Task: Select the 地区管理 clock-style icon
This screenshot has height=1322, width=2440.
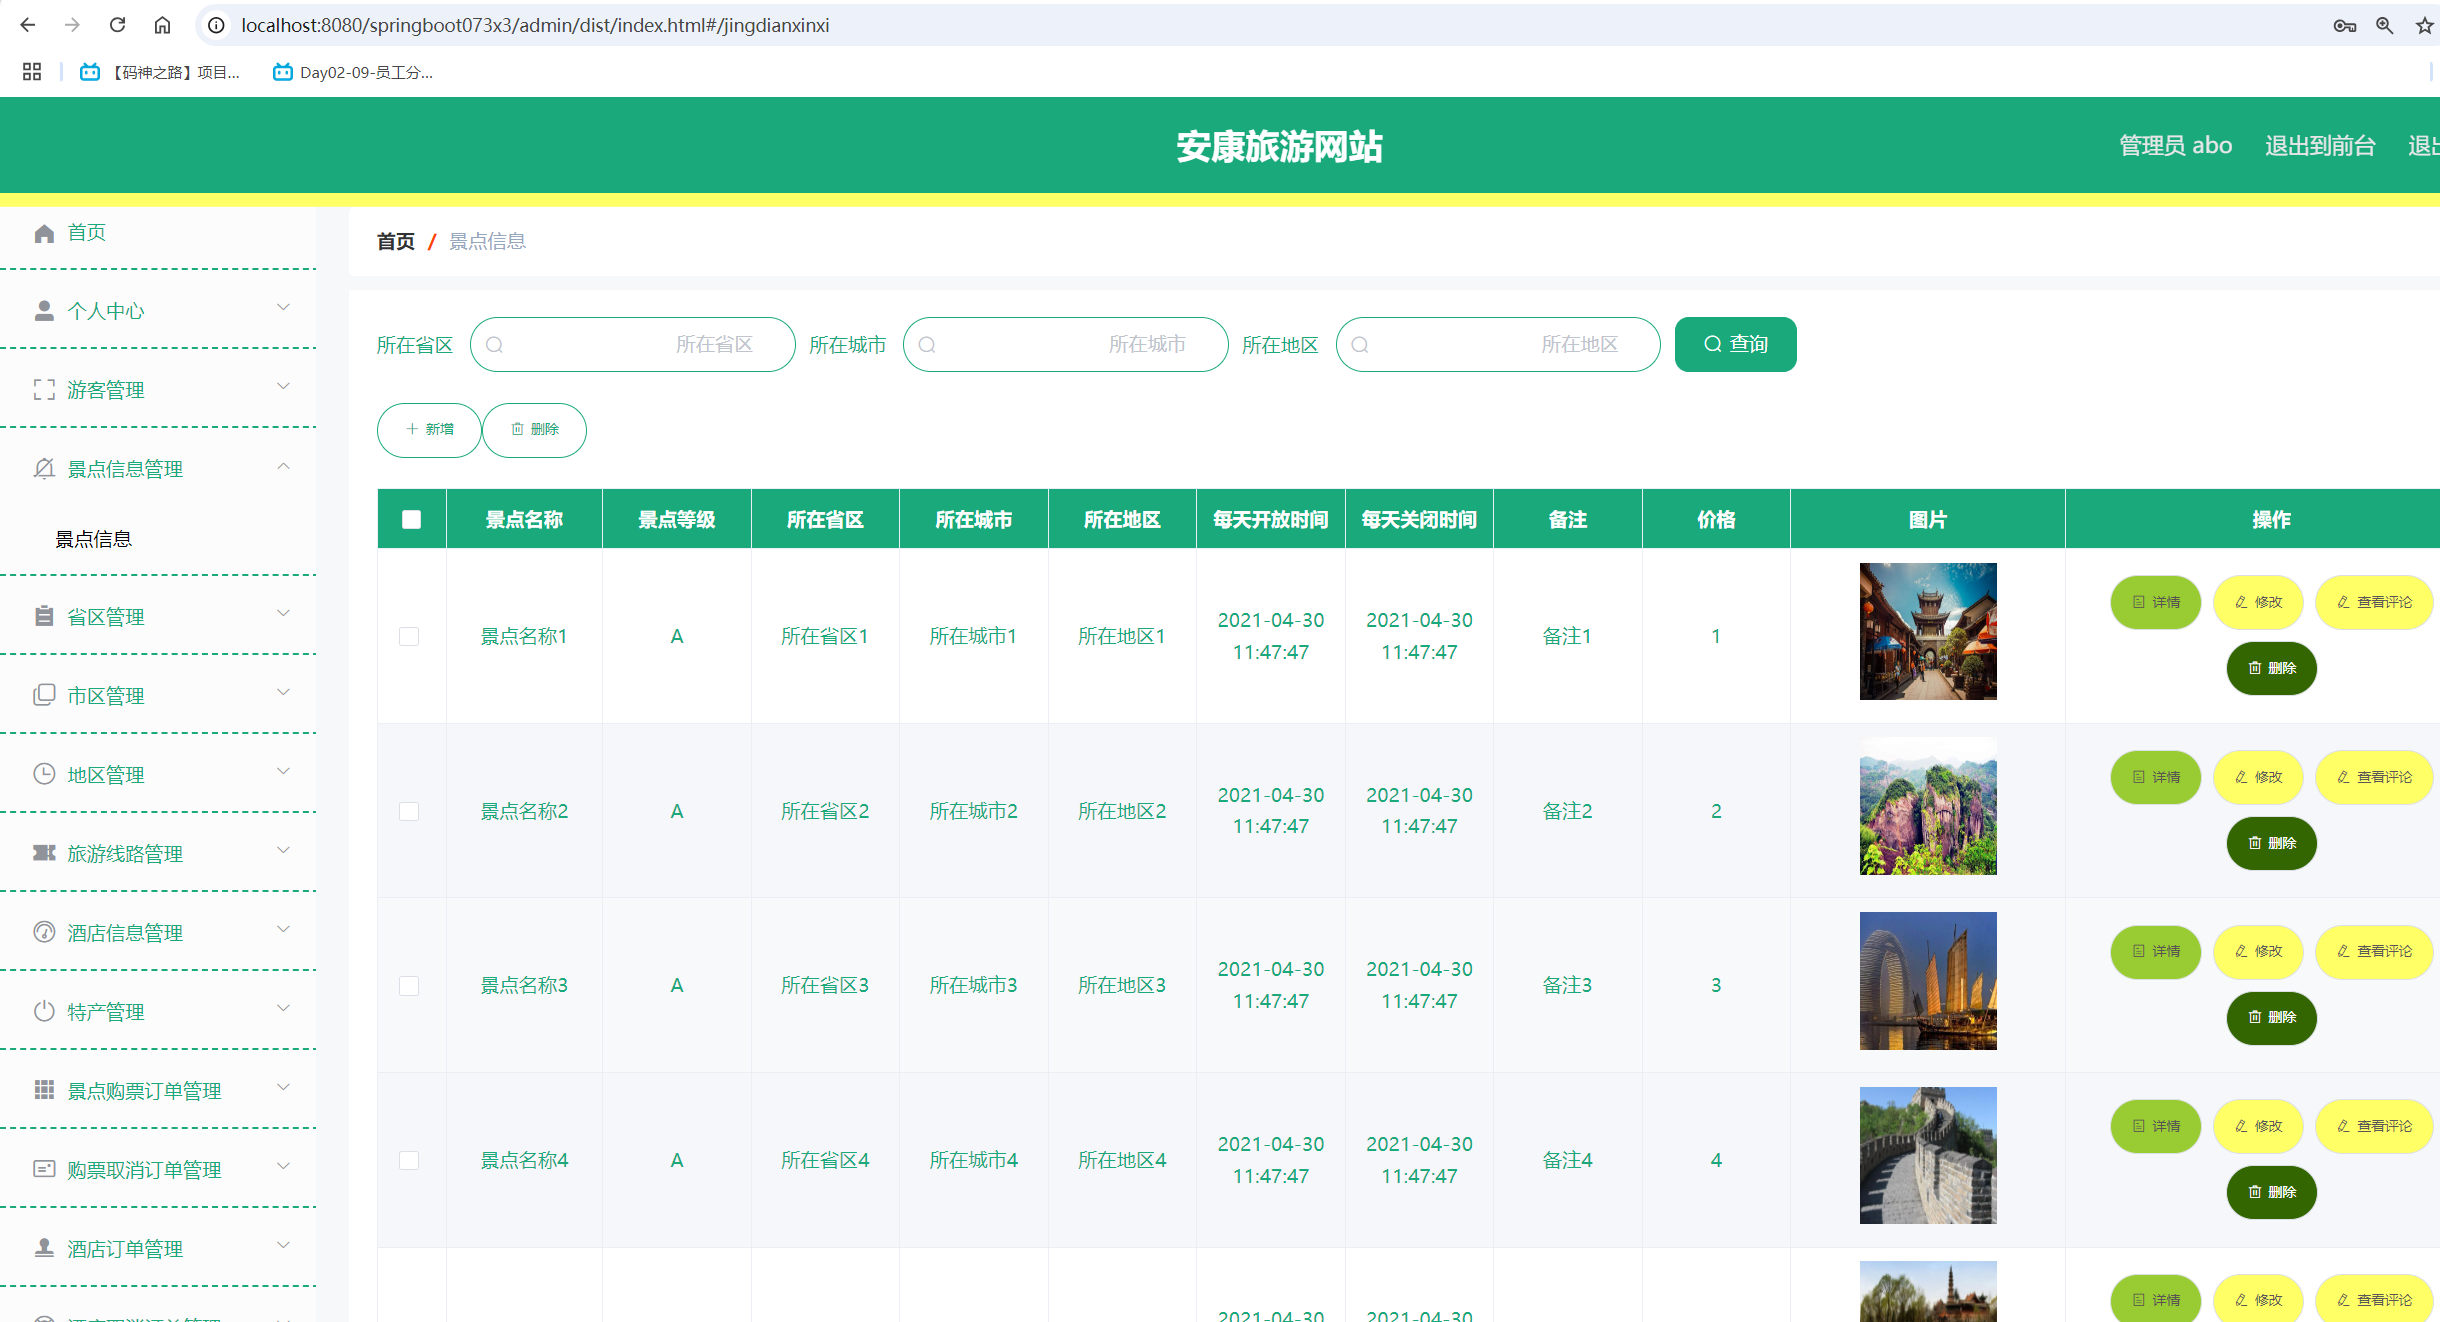Action: [x=44, y=773]
